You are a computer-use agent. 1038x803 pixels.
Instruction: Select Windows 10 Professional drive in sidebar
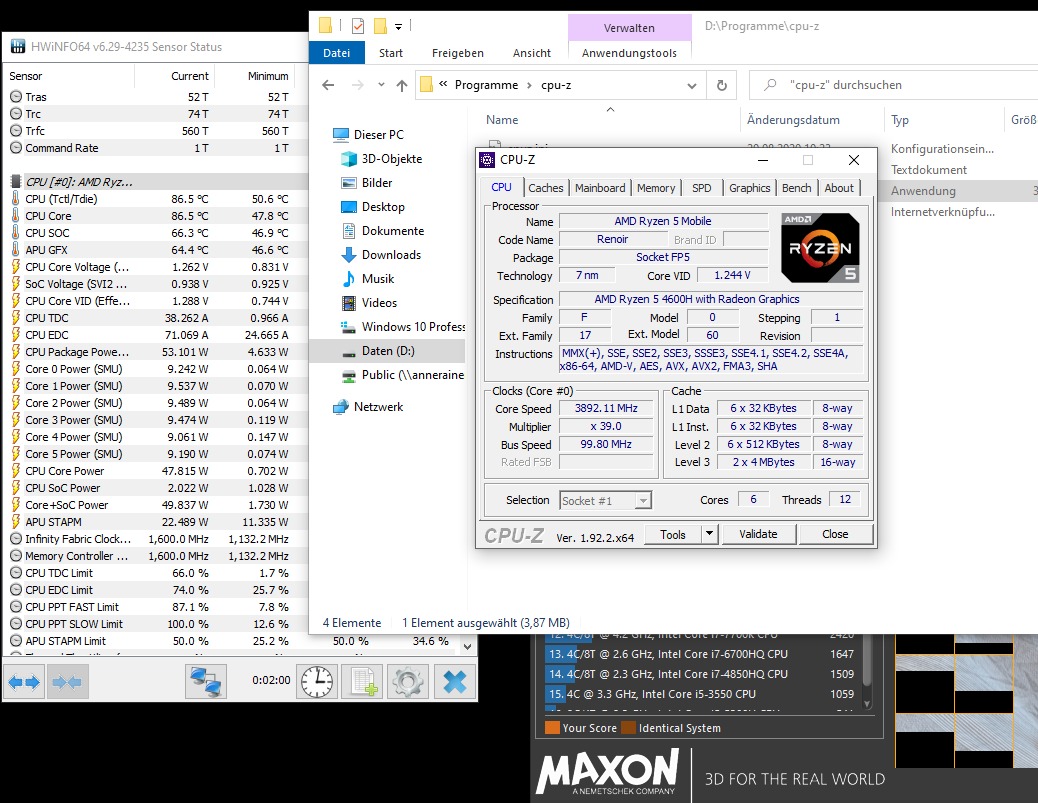402,326
